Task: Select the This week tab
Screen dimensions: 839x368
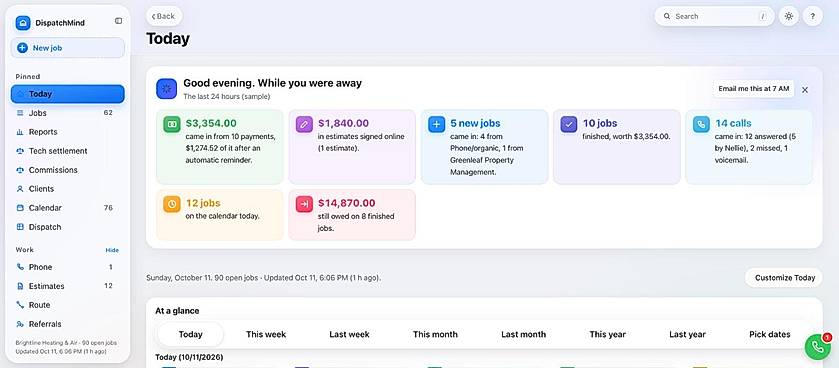Action: coord(266,334)
